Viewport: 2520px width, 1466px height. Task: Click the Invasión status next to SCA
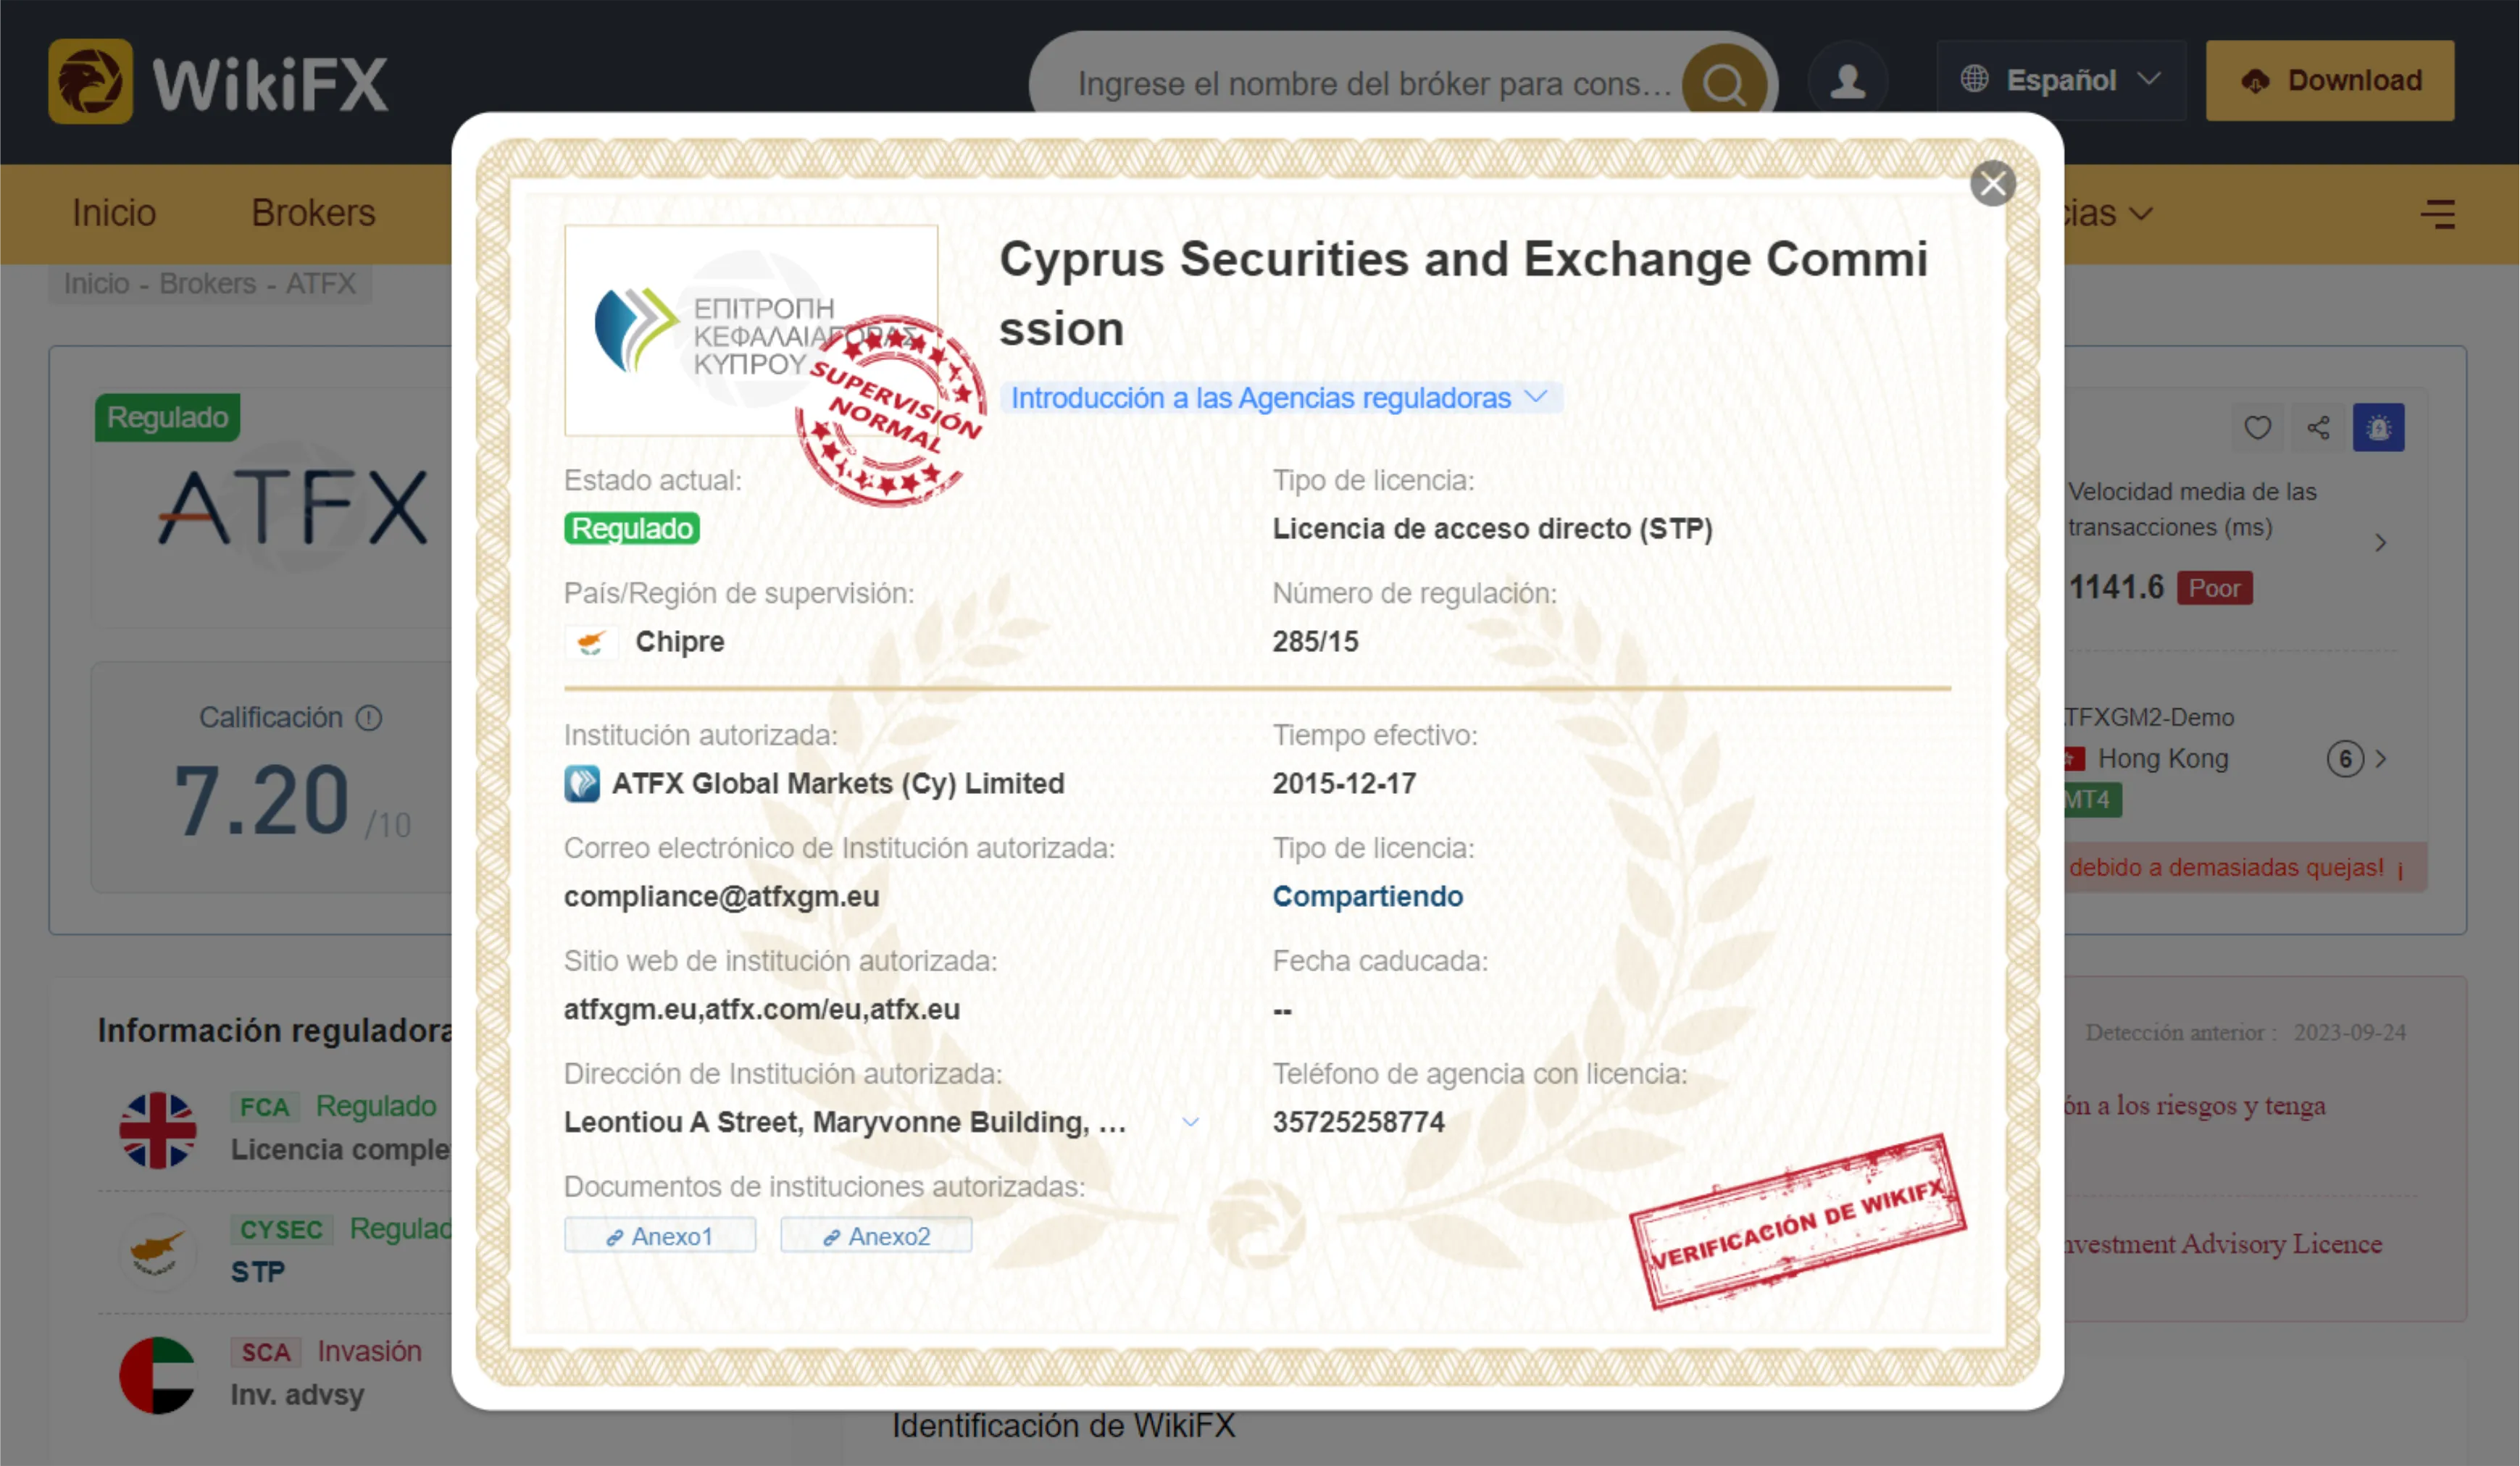pyautogui.click(x=370, y=1351)
